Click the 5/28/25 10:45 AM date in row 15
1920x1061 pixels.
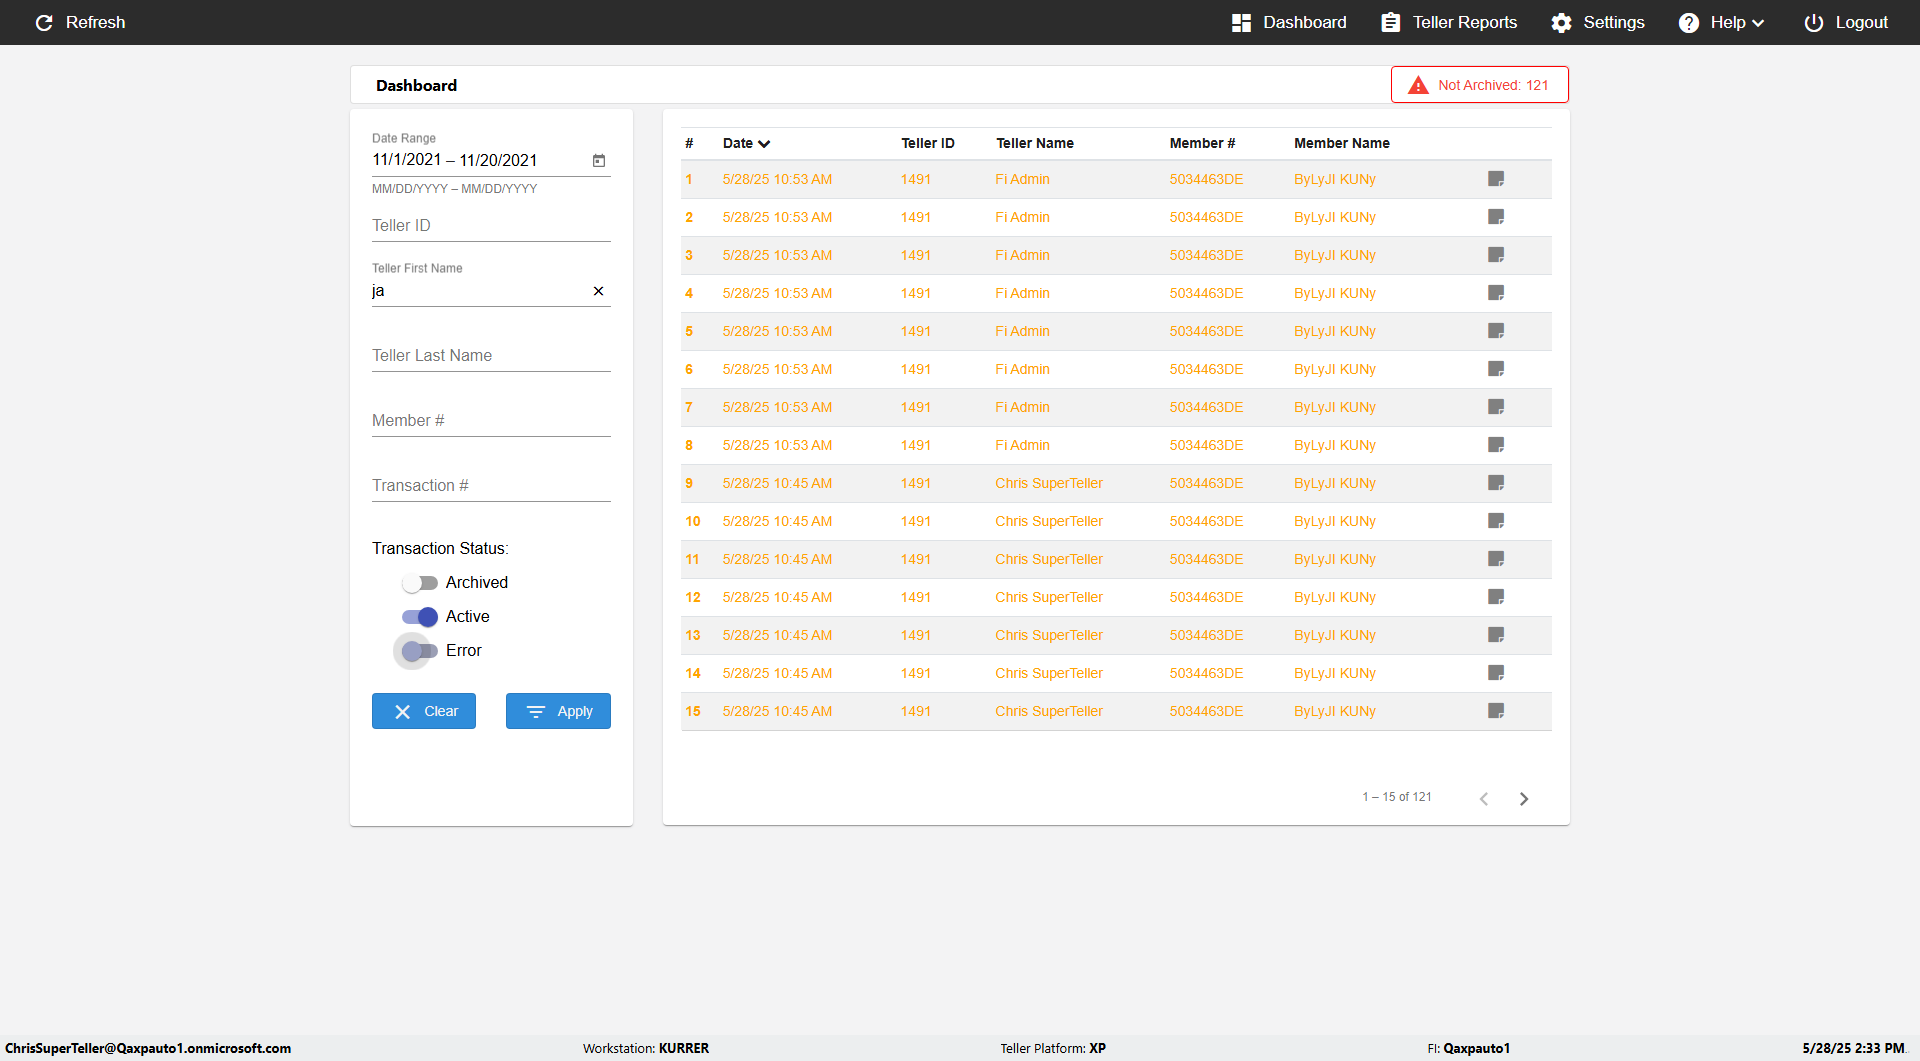[x=777, y=711]
